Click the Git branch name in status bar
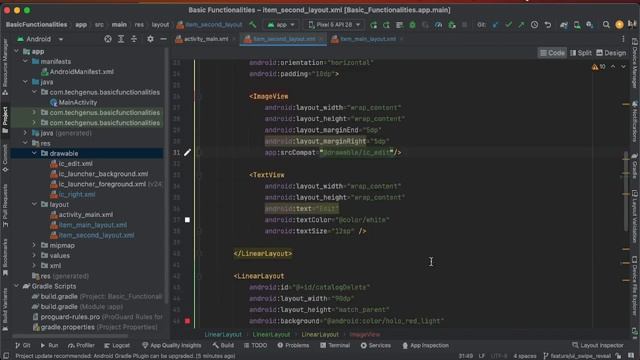The height and width of the screenshot is (360, 640). 577,356
